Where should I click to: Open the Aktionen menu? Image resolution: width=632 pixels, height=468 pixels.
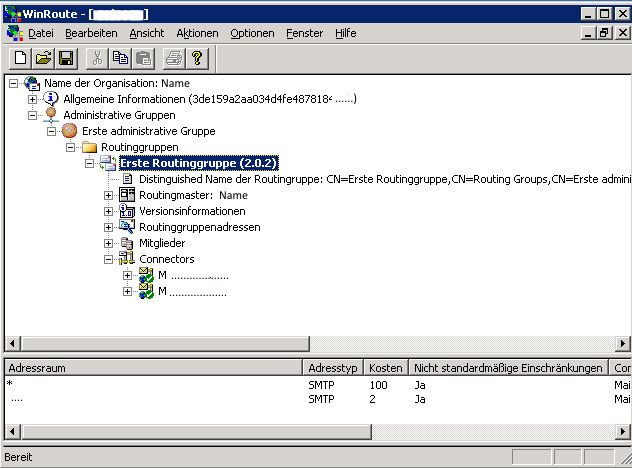[x=197, y=33]
